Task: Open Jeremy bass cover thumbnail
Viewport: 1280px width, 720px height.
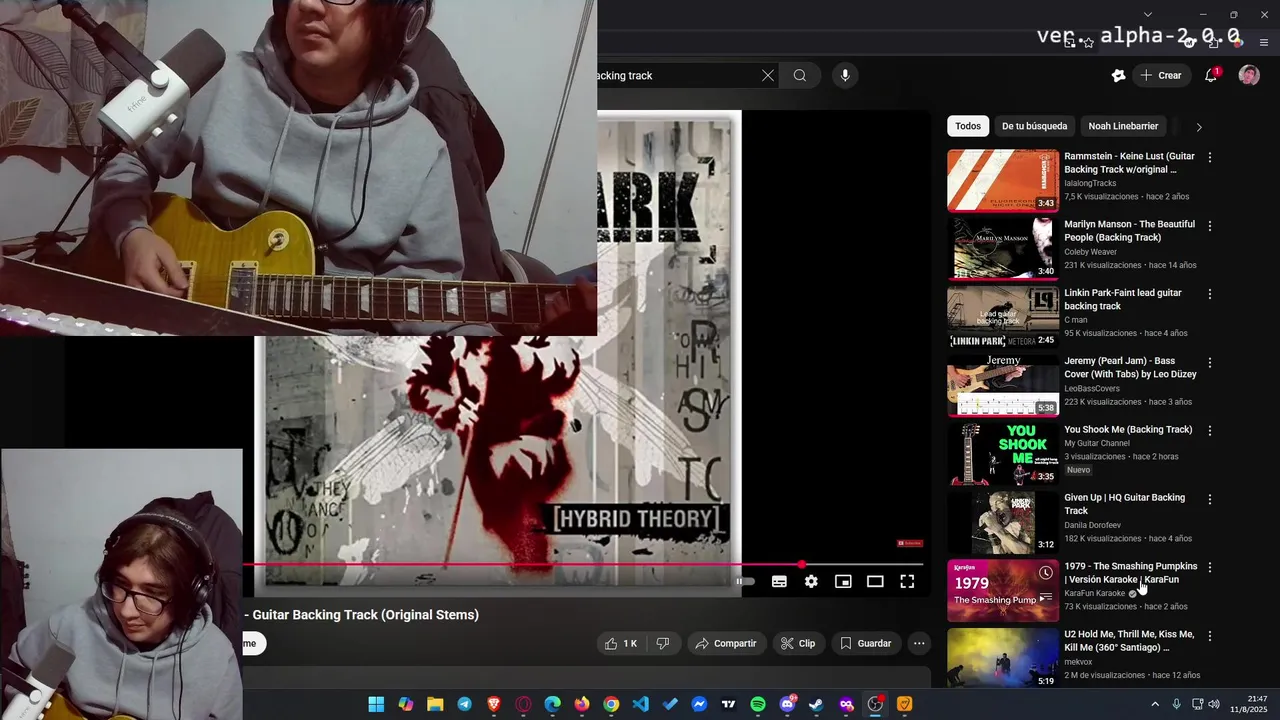Action: 1003,385
